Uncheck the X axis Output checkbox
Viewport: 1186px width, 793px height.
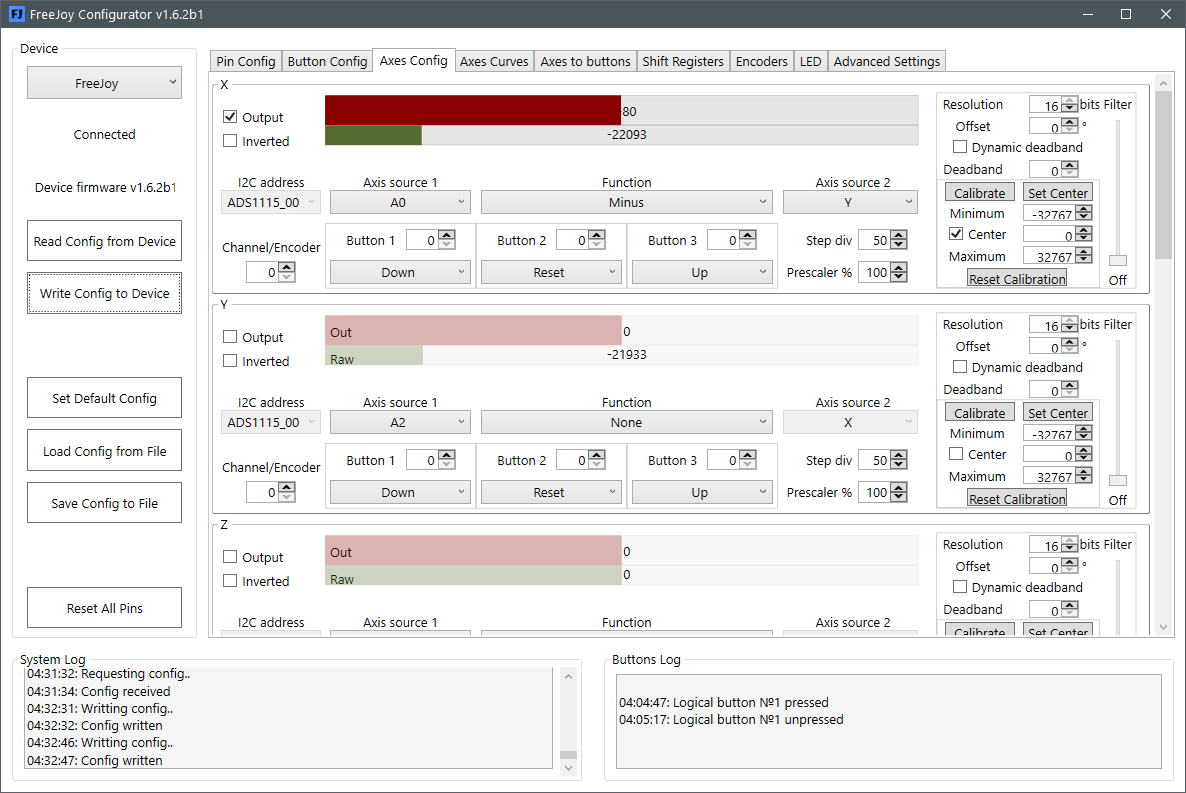(x=230, y=117)
